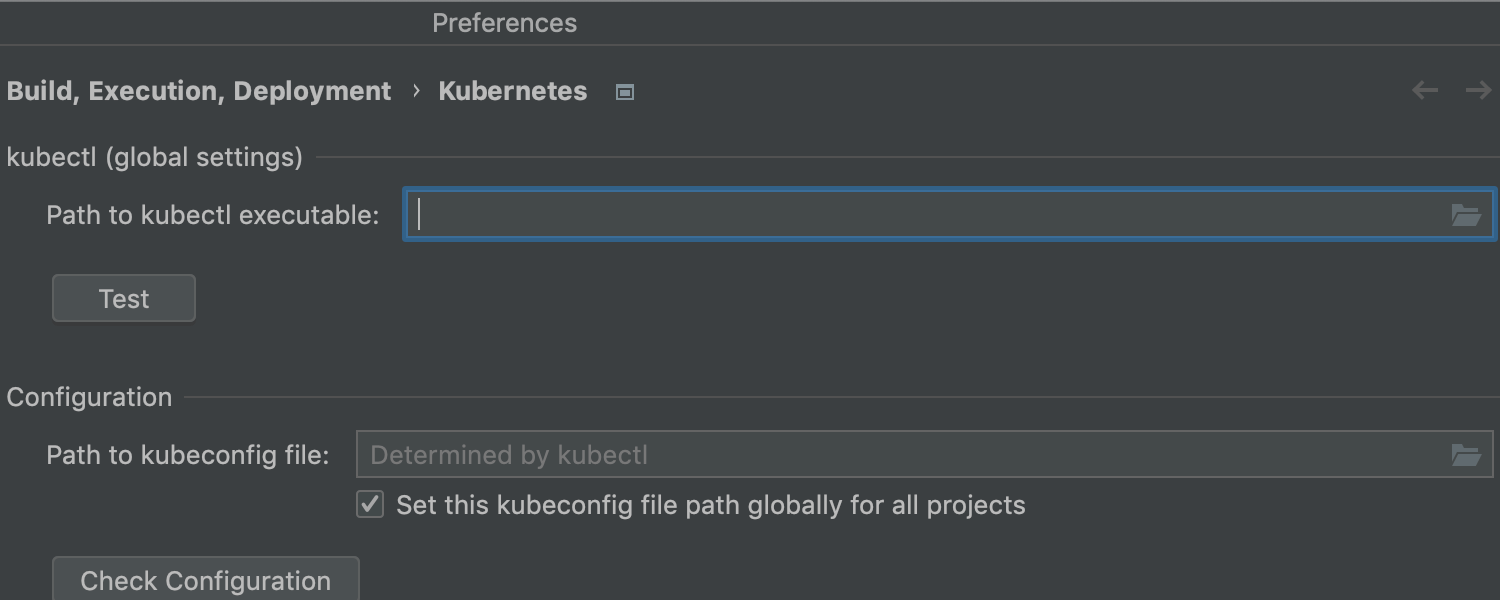
Task: Click the 'Path to kubeconfig file' label
Action: pos(188,455)
